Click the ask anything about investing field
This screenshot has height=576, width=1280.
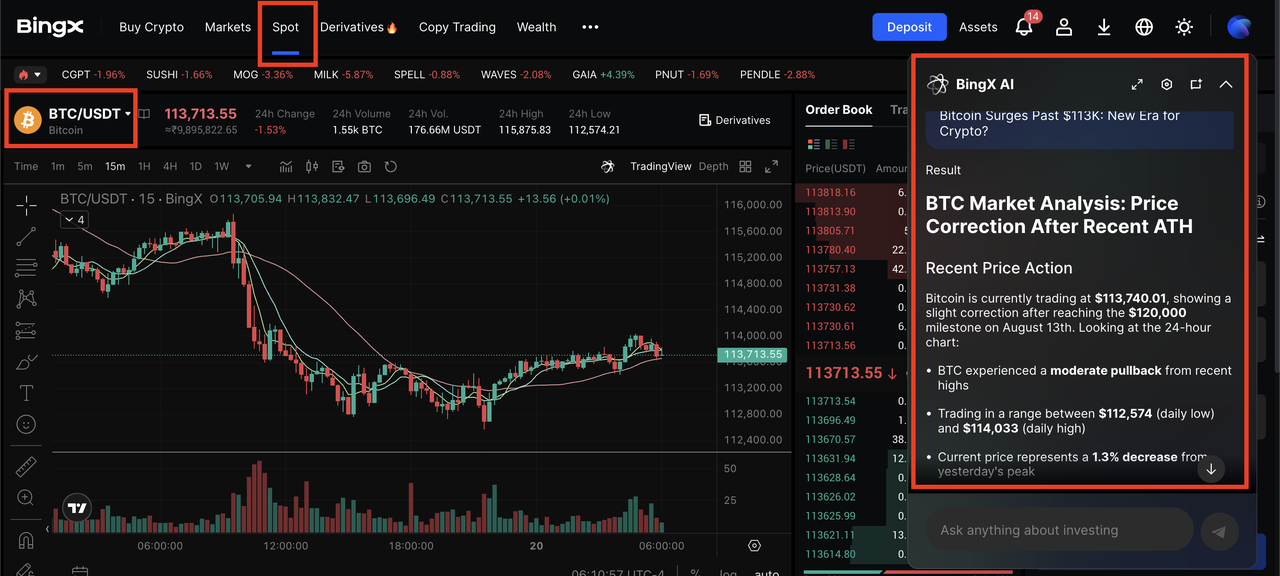(x=1059, y=531)
